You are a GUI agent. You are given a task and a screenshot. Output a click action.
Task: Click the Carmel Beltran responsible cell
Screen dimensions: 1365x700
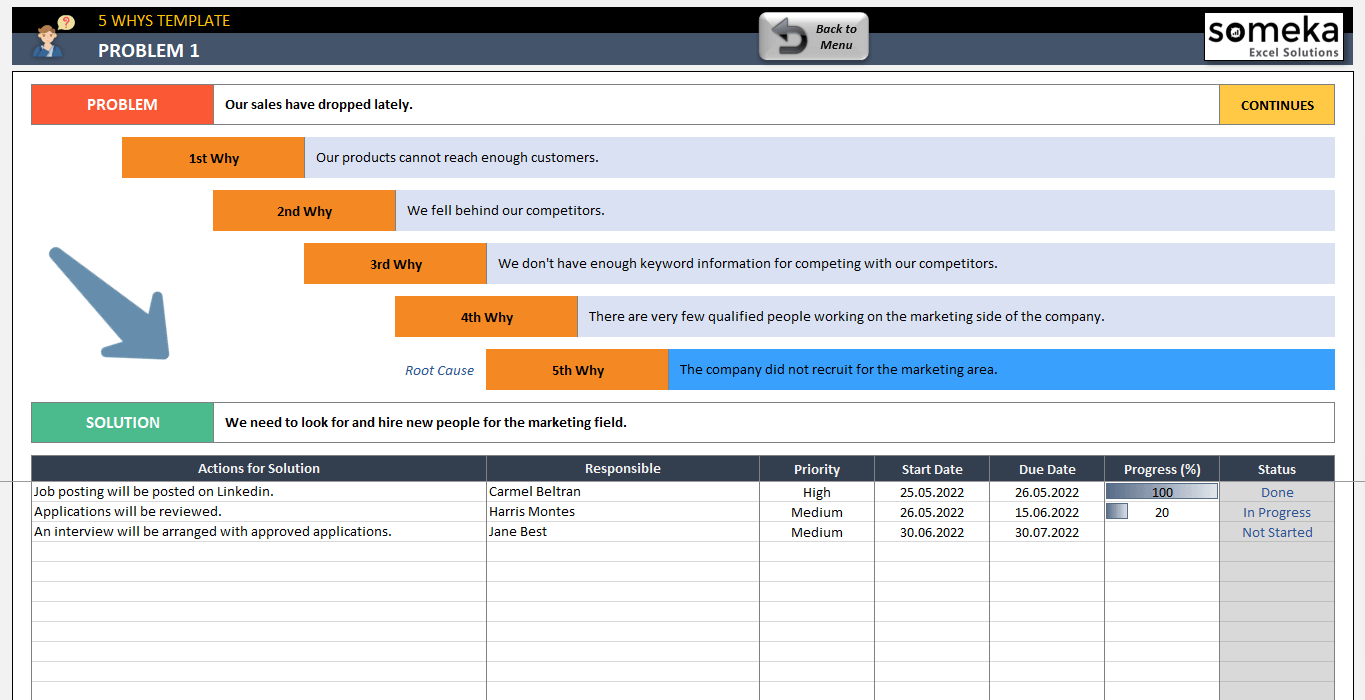[622, 492]
